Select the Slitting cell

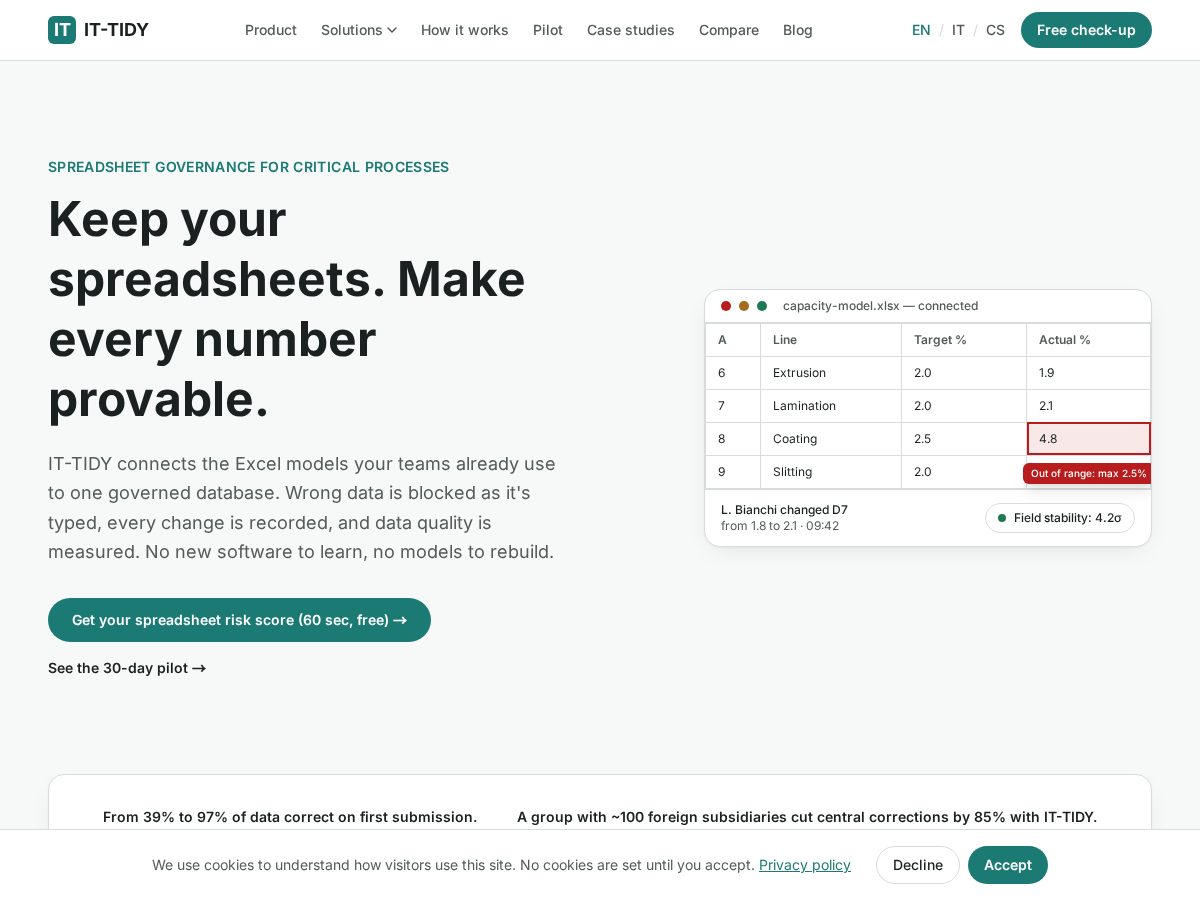(x=831, y=472)
